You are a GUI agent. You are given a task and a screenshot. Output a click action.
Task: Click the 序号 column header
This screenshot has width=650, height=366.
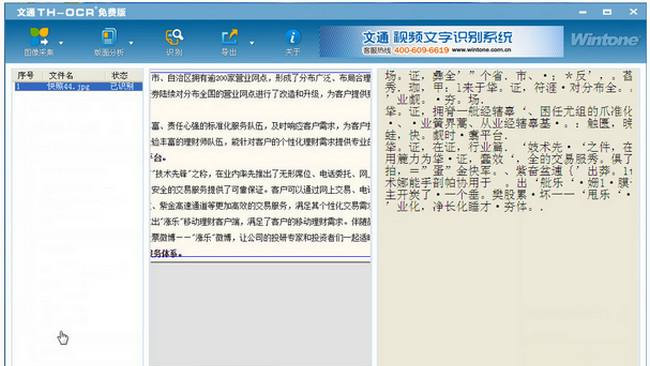(x=25, y=75)
